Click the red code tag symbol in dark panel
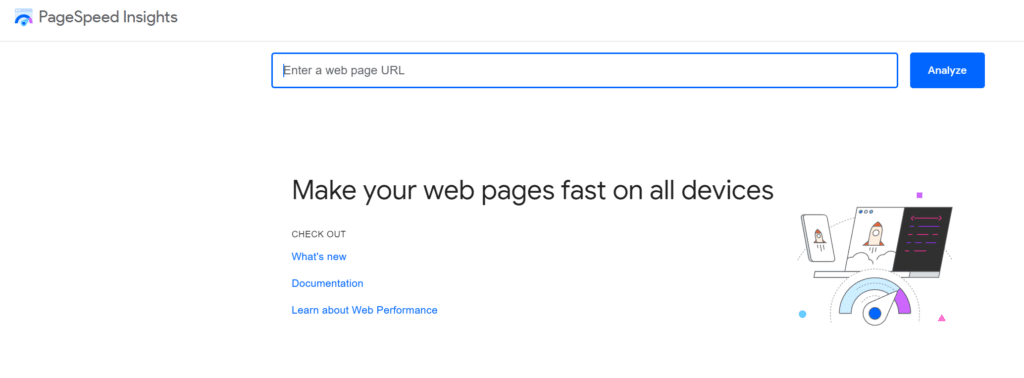Image resolution: width=1024 pixels, height=378 pixels. [x=926, y=218]
